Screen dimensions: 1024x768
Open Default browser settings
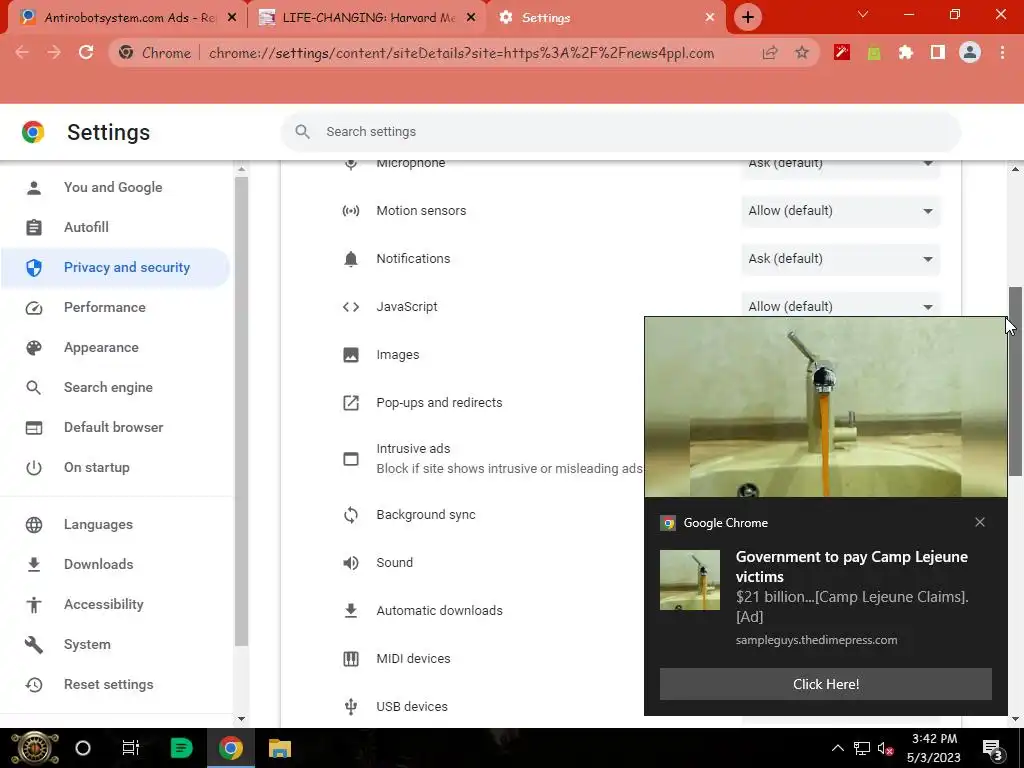[x=116, y=427]
